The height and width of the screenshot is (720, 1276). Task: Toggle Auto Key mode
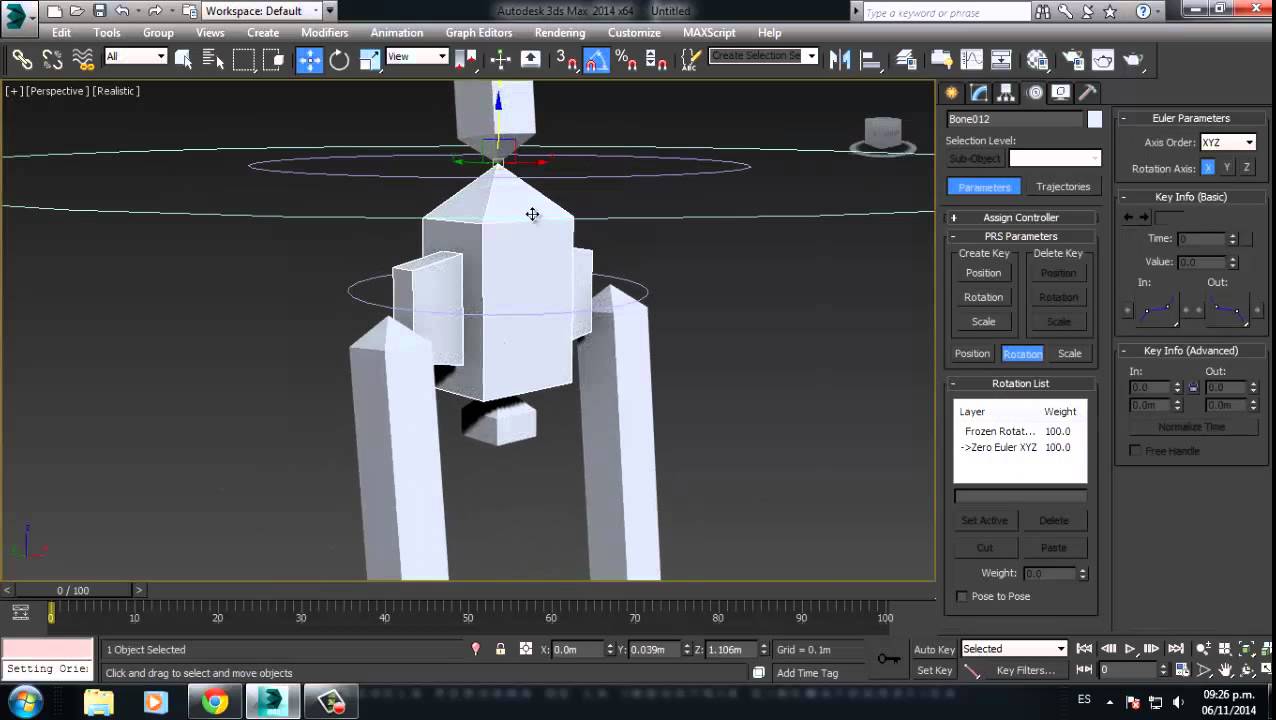pos(934,650)
